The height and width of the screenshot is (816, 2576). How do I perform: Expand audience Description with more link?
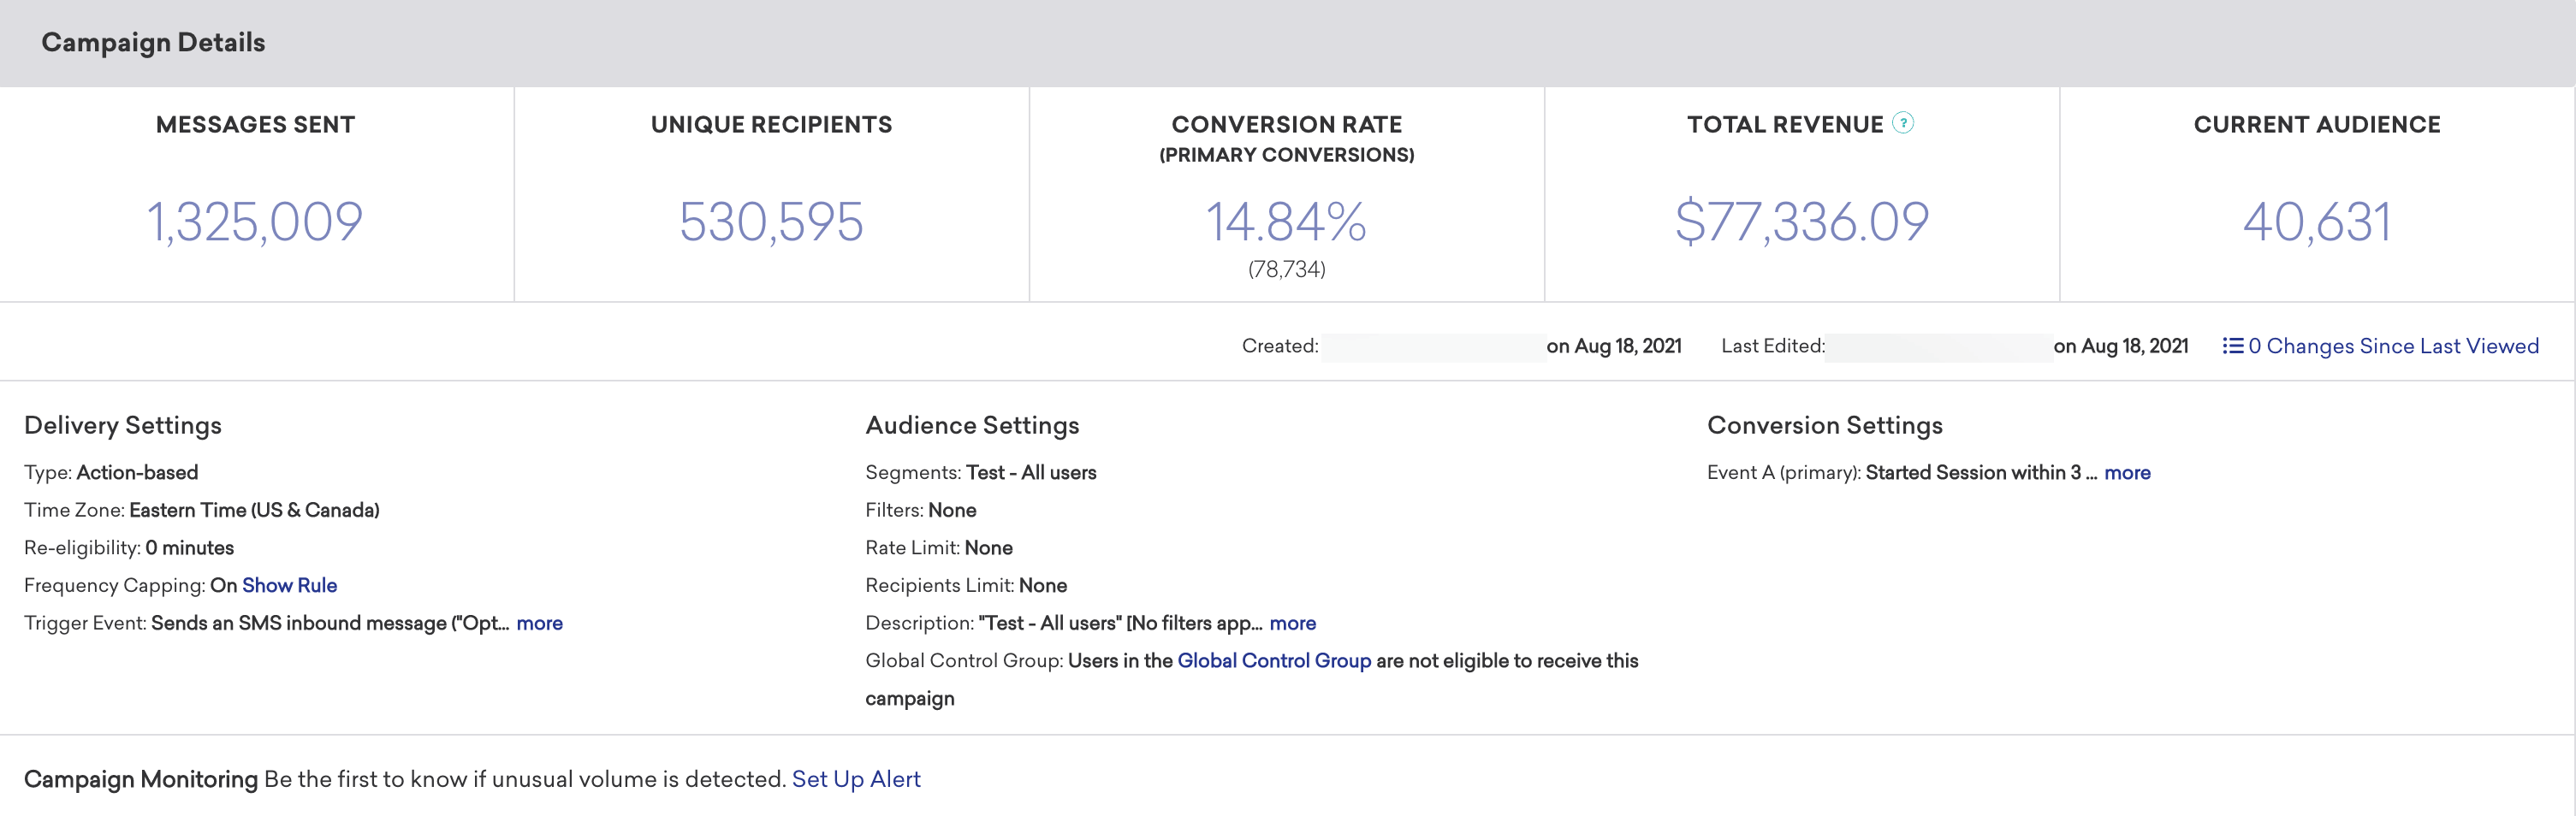pos(1292,623)
